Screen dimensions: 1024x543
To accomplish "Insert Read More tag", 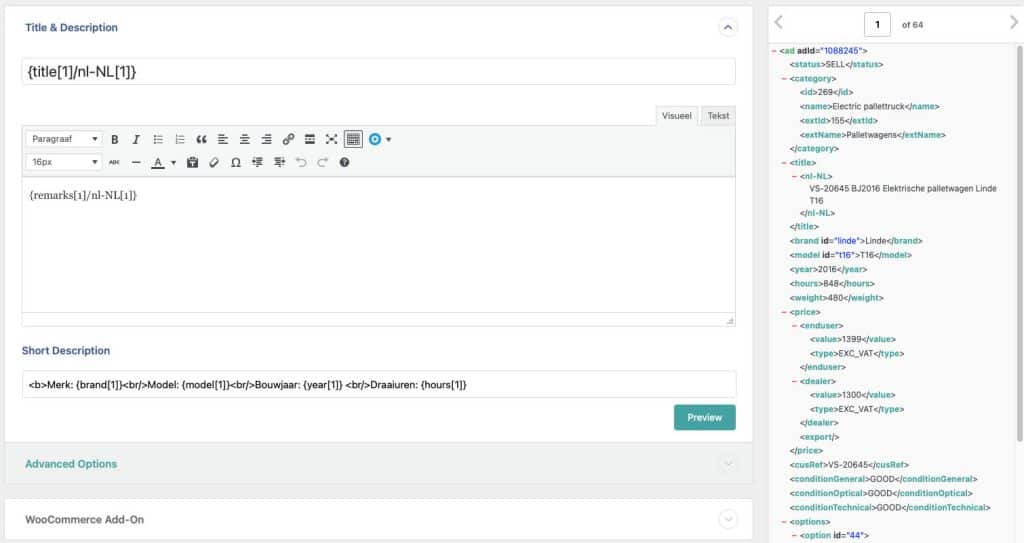I will pyautogui.click(x=310, y=139).
